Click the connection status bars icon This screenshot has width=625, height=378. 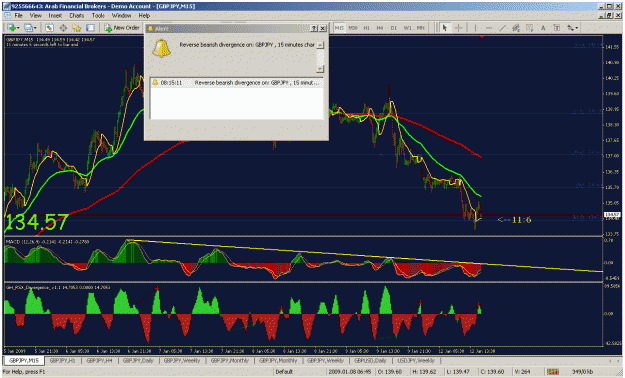click(x=552, y=372)
